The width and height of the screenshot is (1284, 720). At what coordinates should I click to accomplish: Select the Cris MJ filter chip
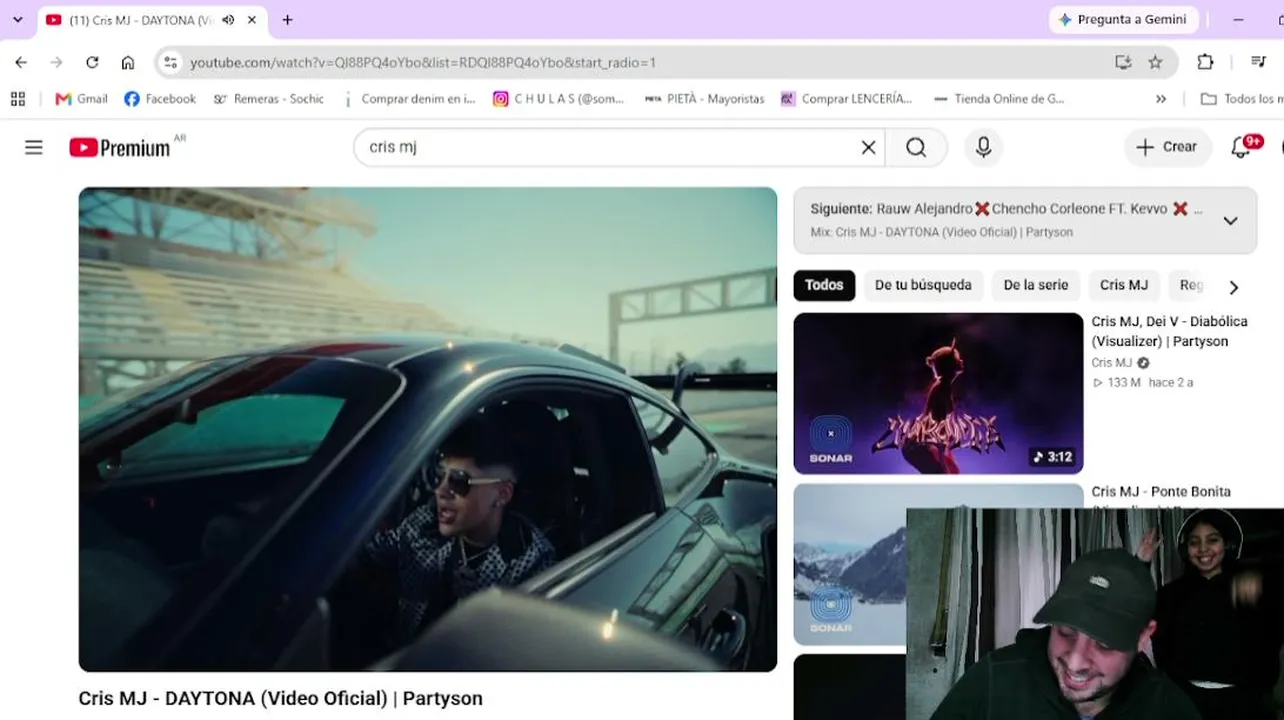[1124, 285]
